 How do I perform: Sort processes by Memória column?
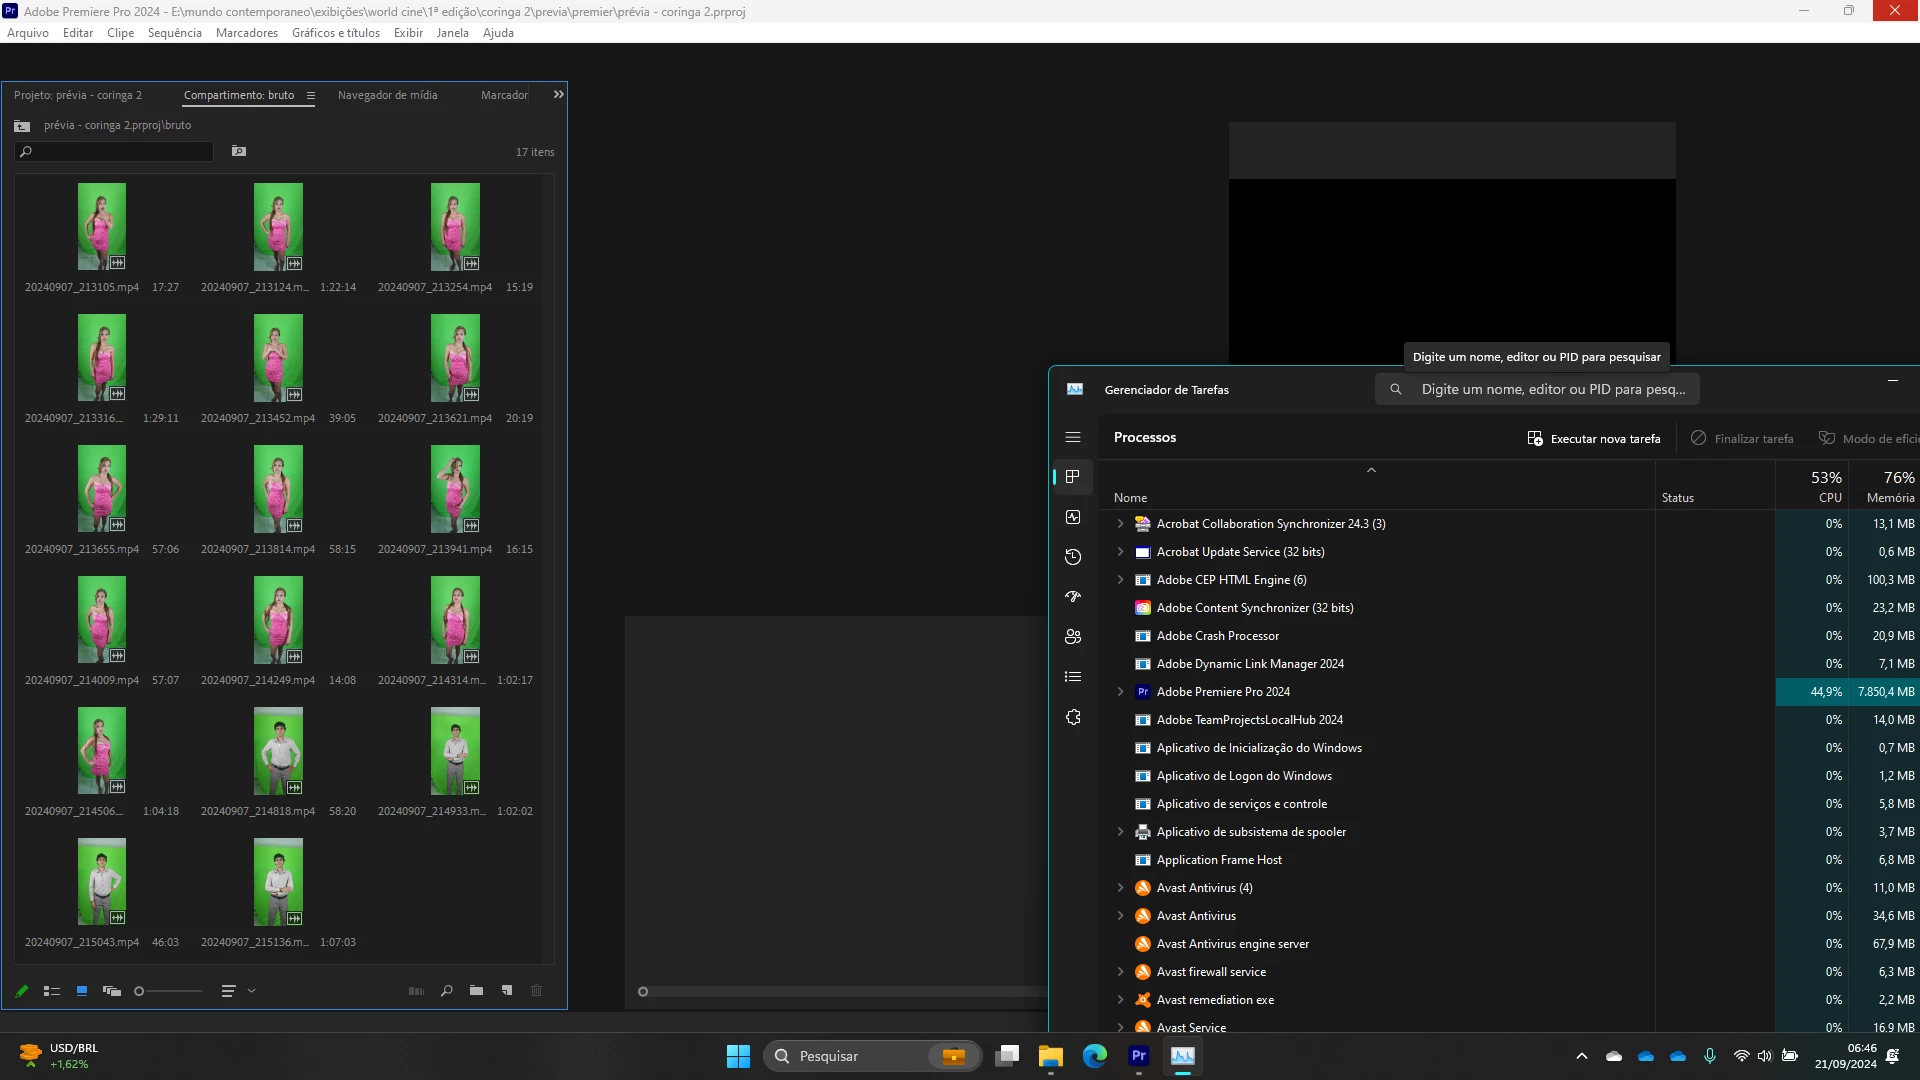(1889, 497)
